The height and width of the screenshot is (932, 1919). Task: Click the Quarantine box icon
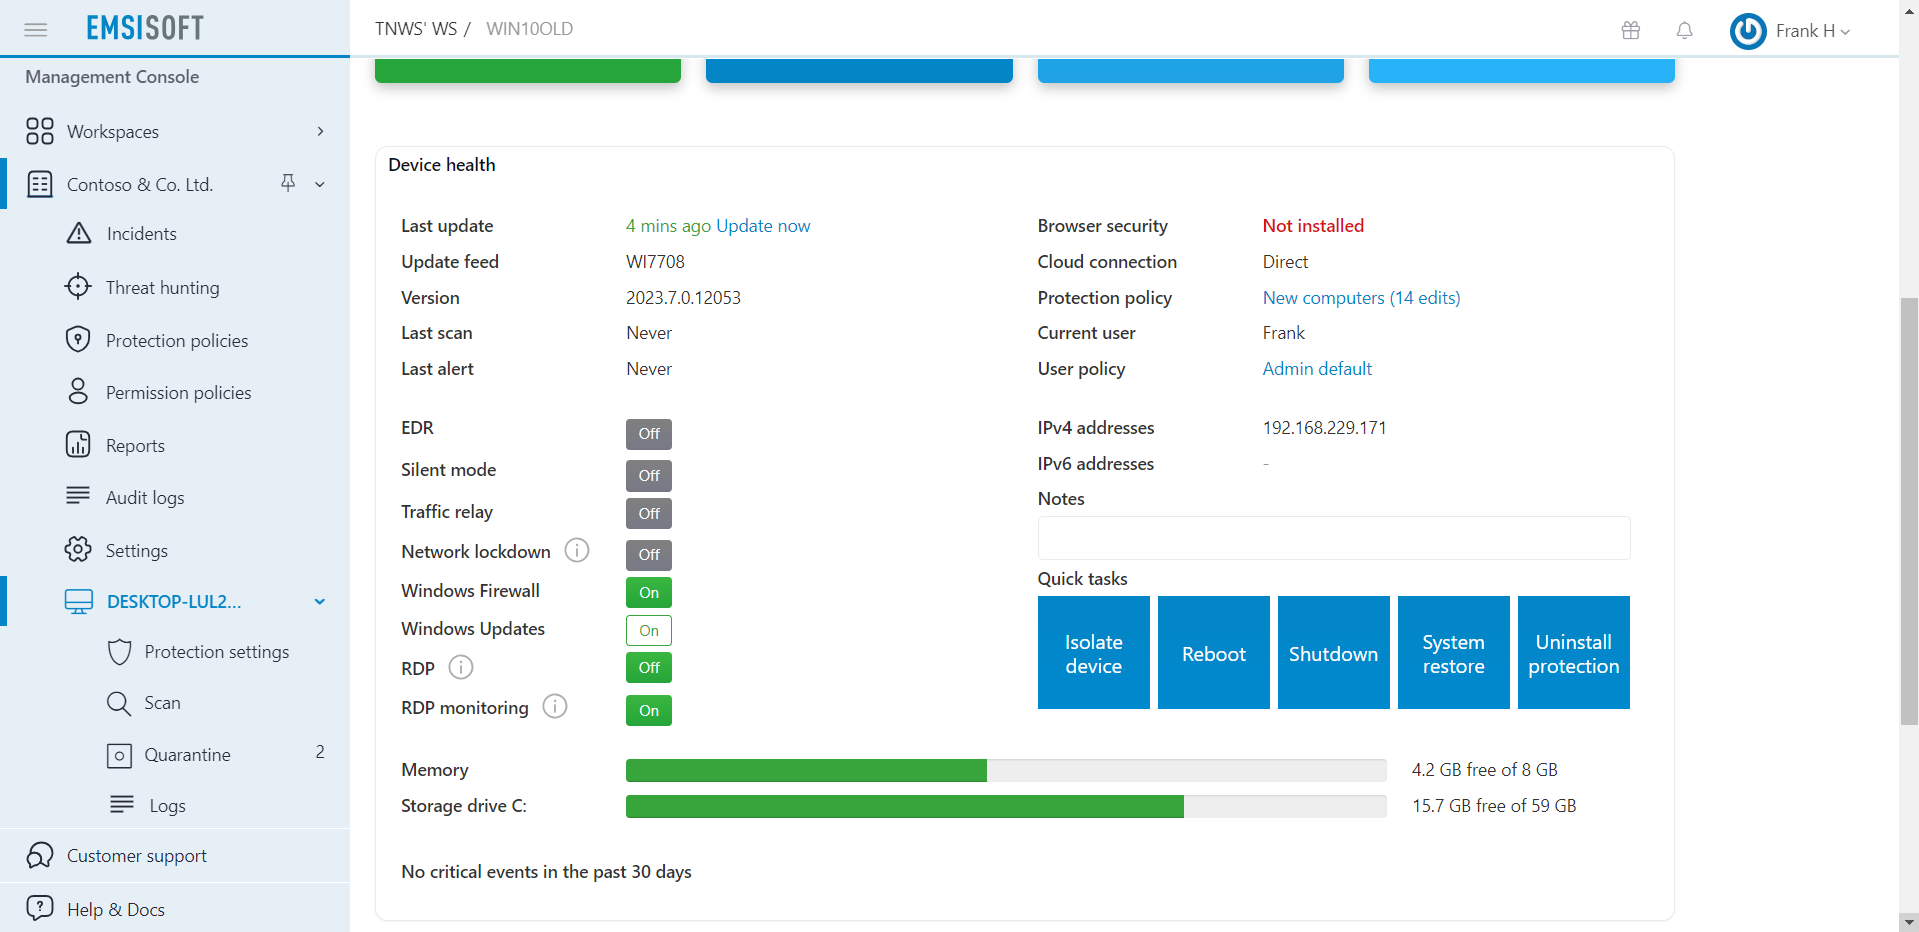pos(119,755)
